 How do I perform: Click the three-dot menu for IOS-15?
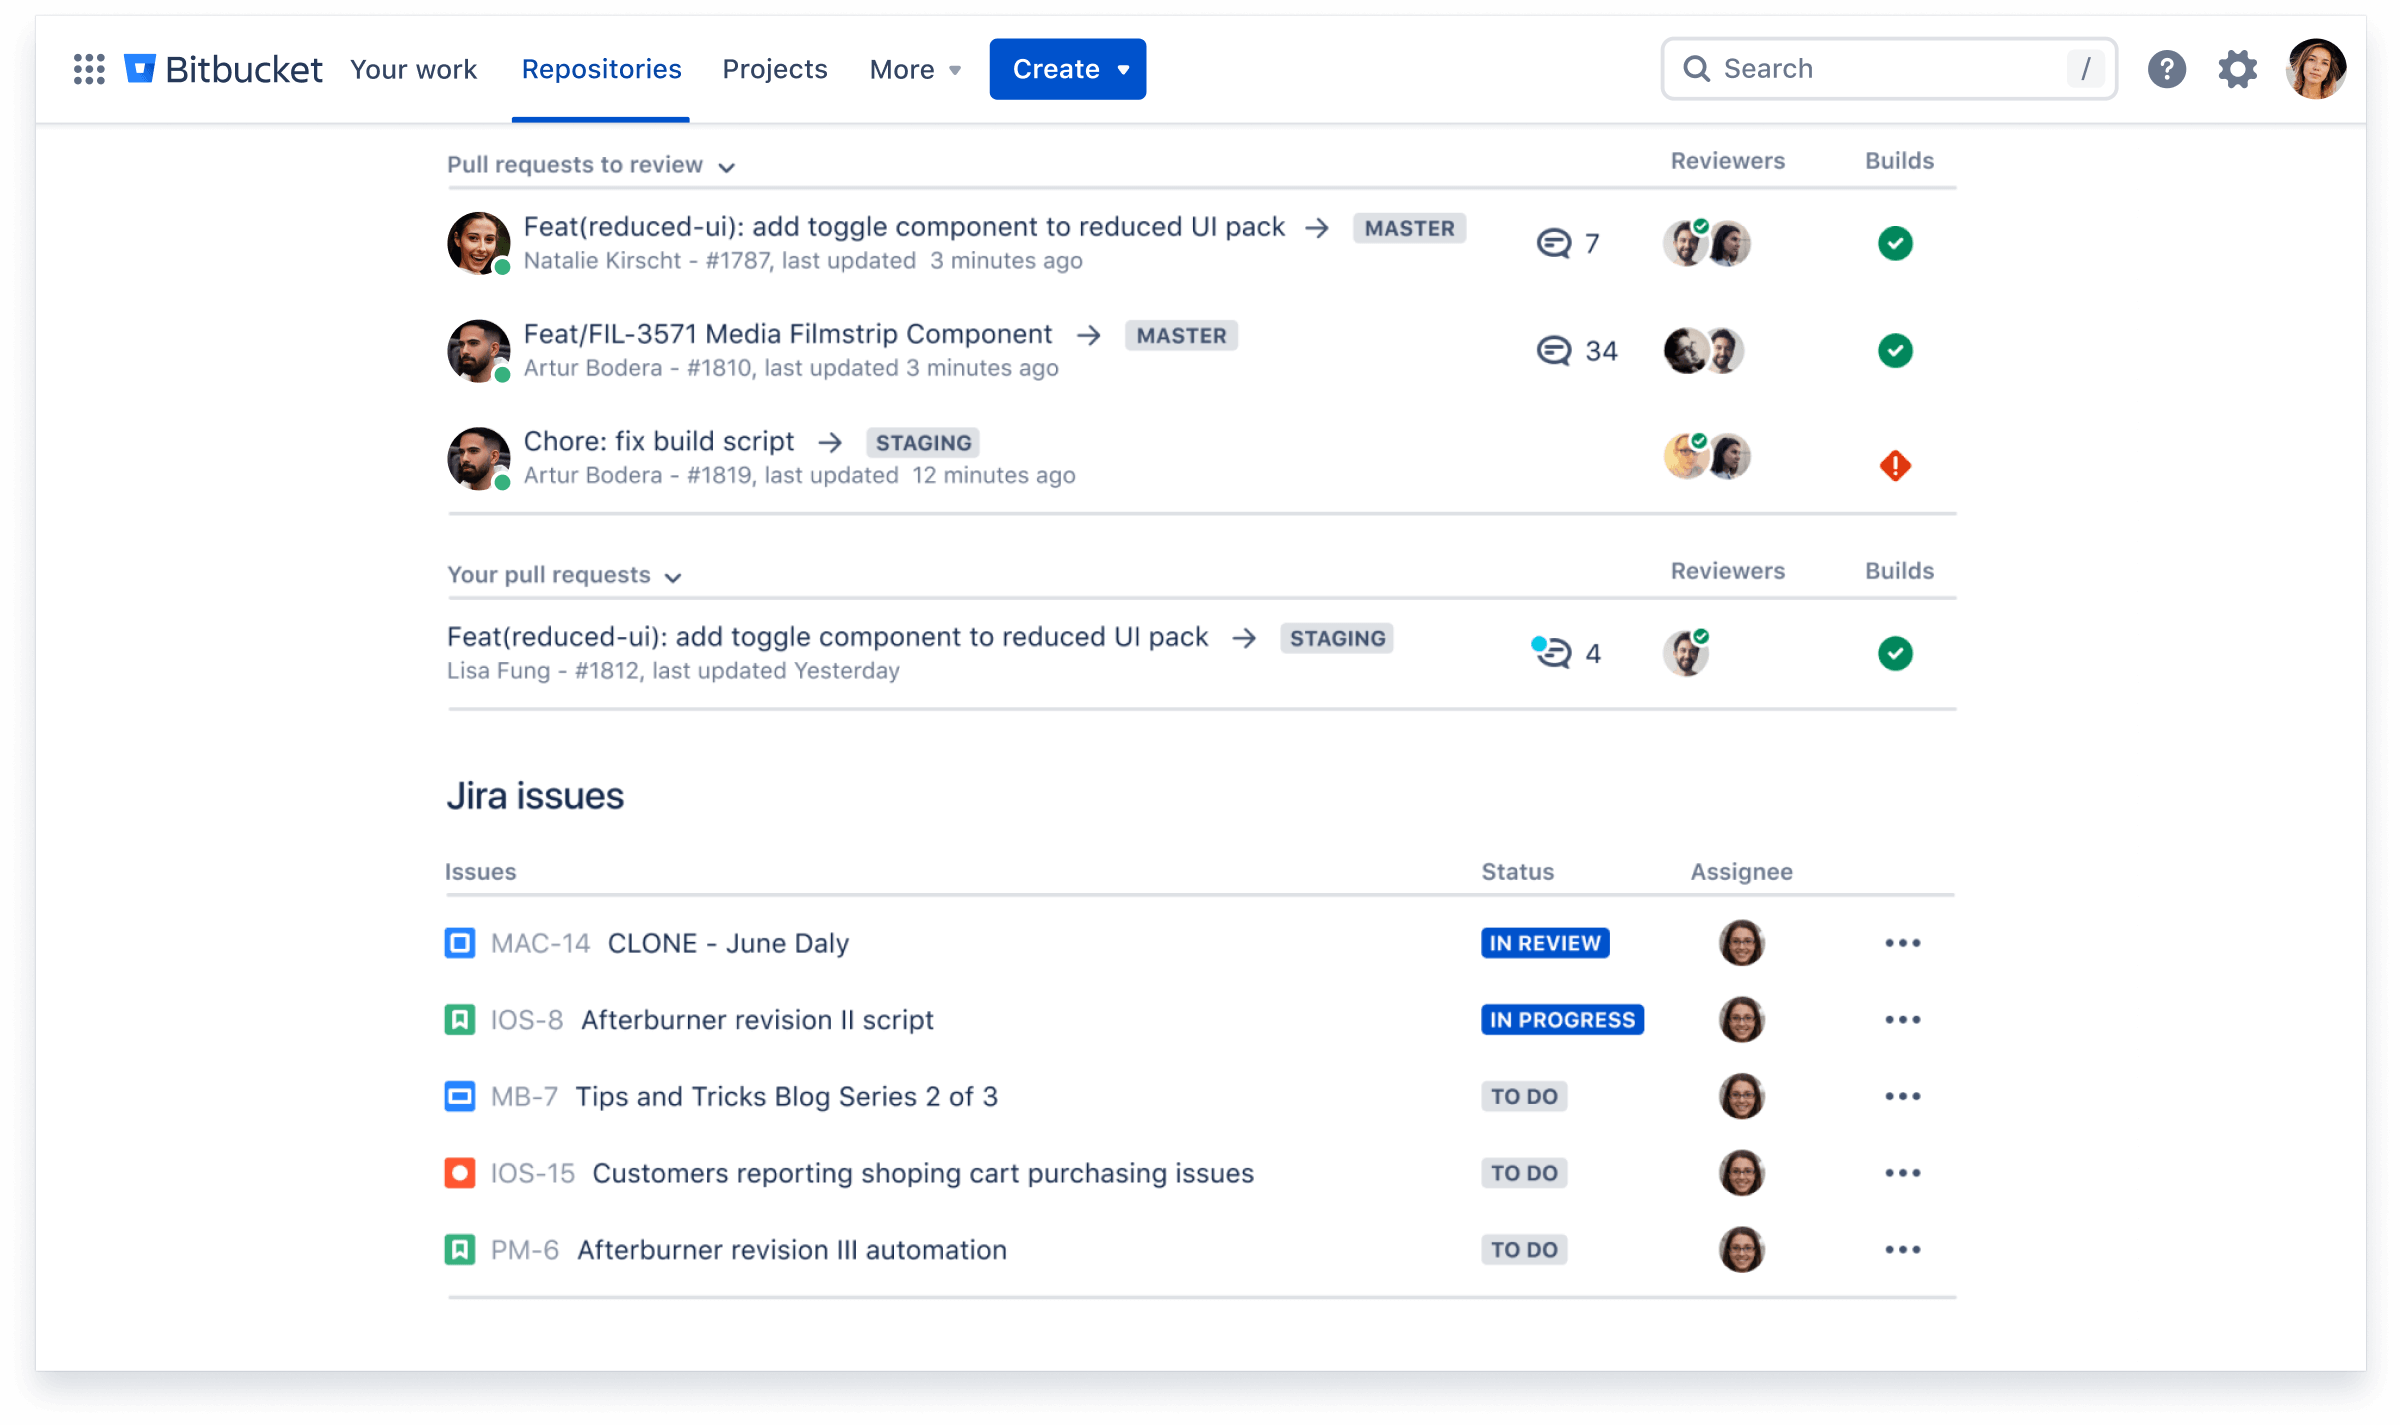1903,1172
